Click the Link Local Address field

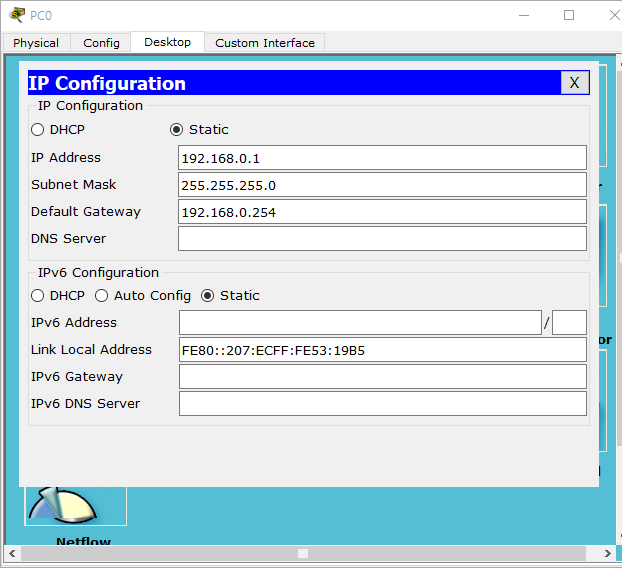[x=383, y=350]
